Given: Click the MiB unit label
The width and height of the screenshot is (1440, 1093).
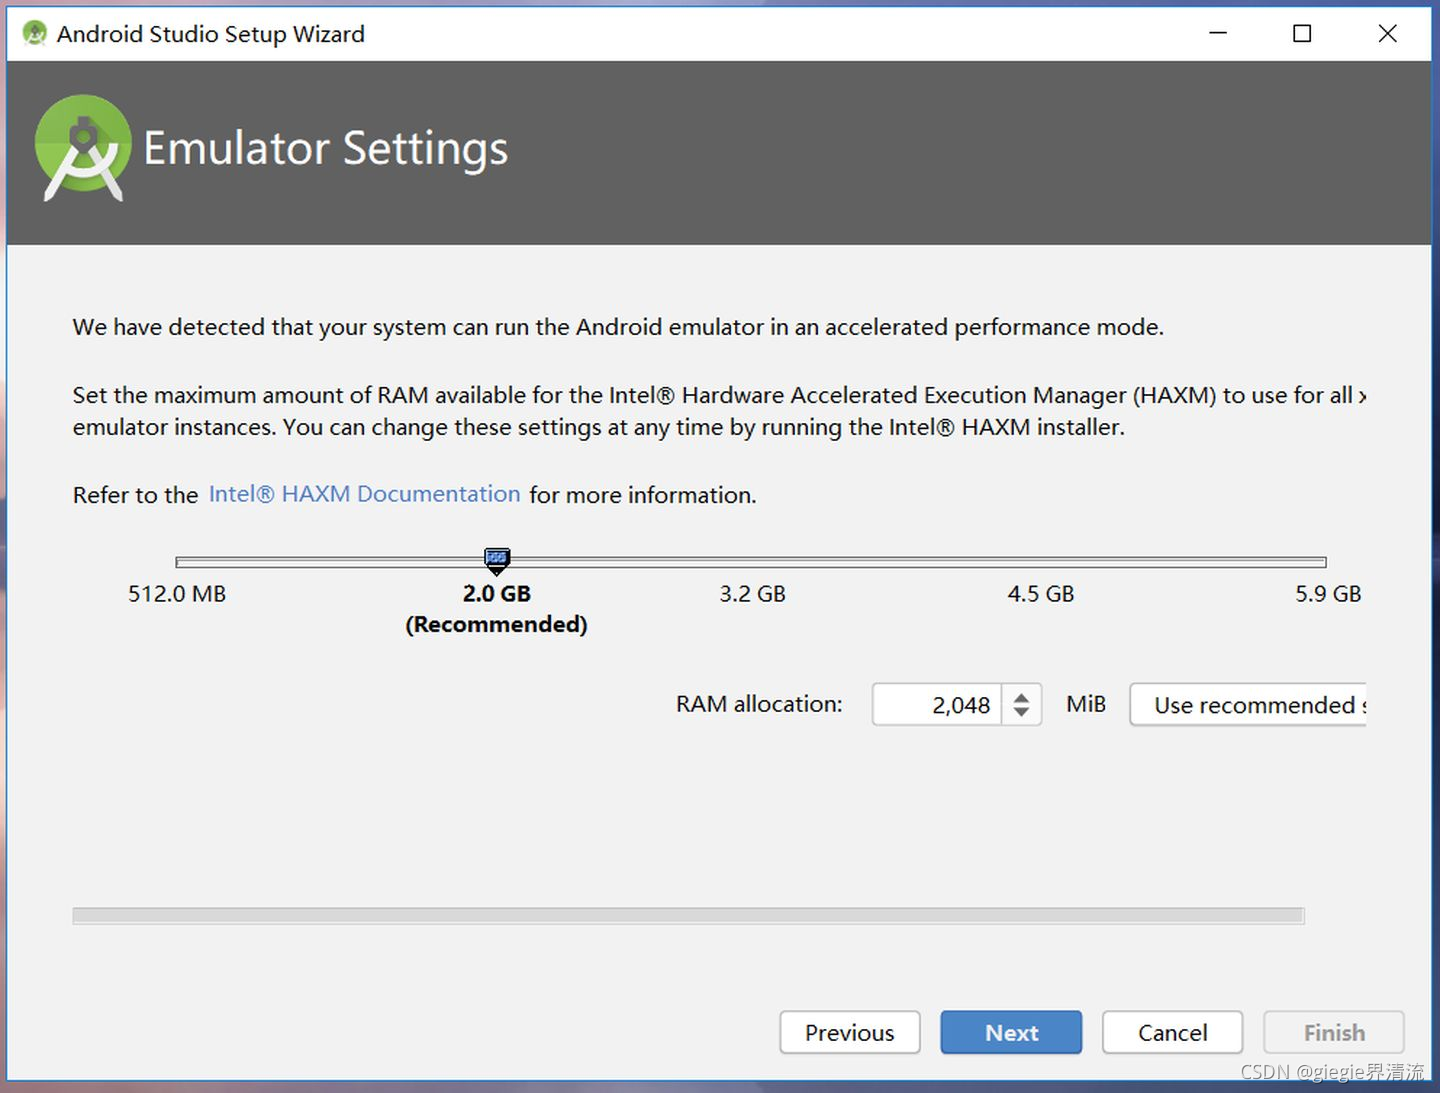Looking at the screenshot, I should [x=1086, y=704].
